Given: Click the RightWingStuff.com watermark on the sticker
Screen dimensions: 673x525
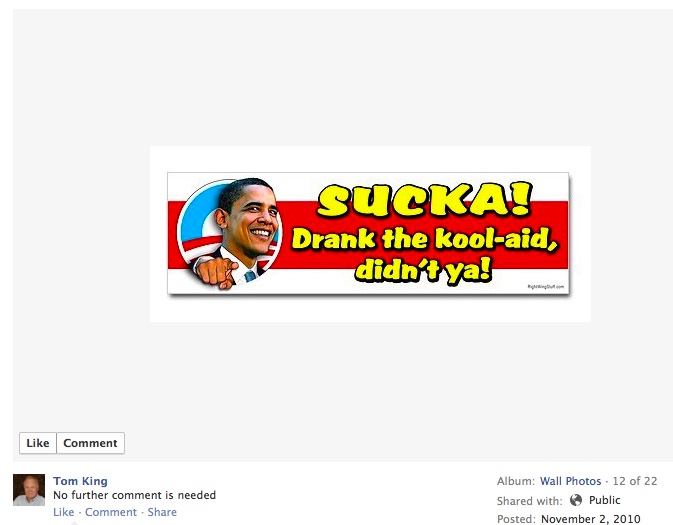Looking at the screenshot, I should pyautogui.click(x=546, y=287).
